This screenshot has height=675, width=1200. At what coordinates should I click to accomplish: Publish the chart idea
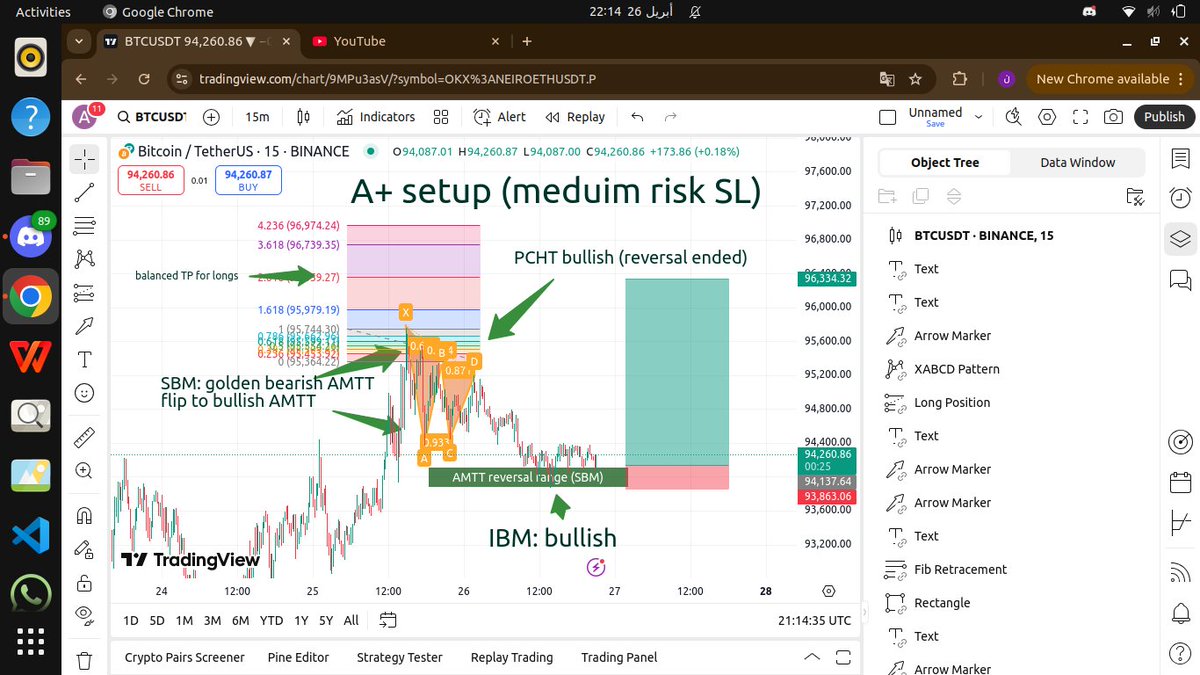pos(1164,117)
